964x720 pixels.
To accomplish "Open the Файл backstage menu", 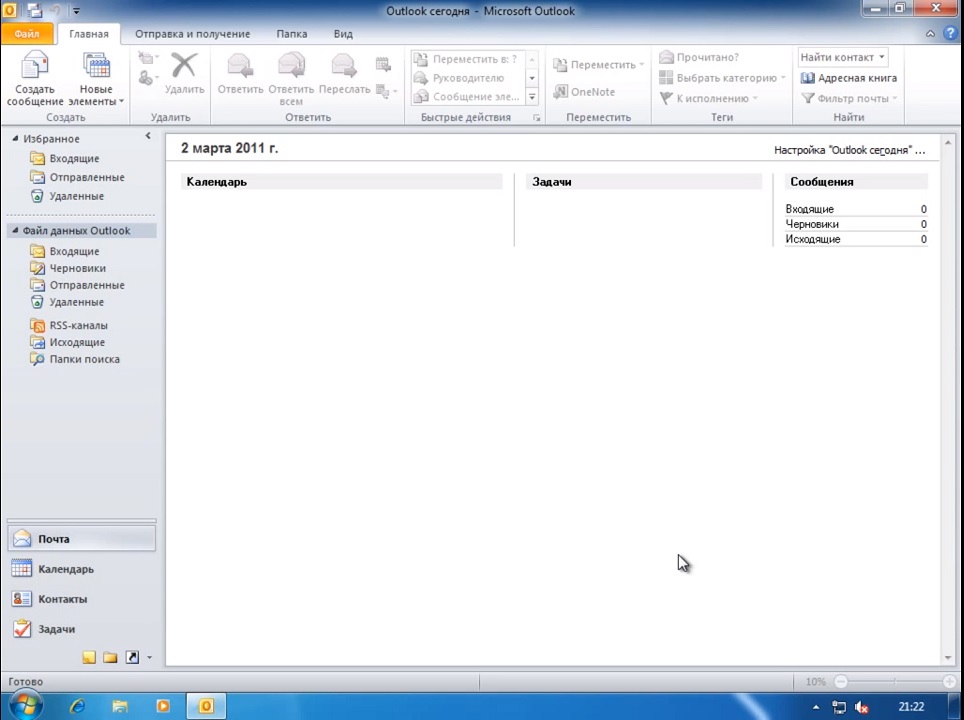I will click(x=27, y=34).
